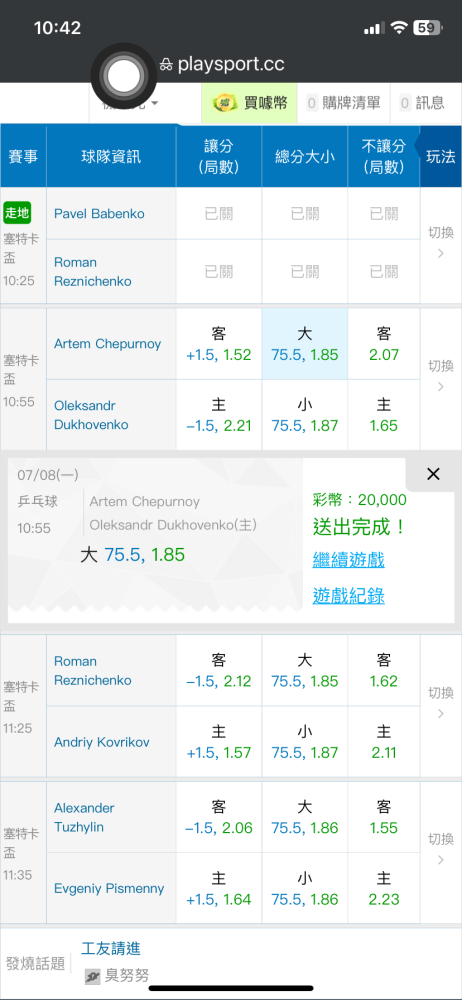Click the 繼續遊戲 link
This screenshot has width=462, height=1000.
click(348, 561)
